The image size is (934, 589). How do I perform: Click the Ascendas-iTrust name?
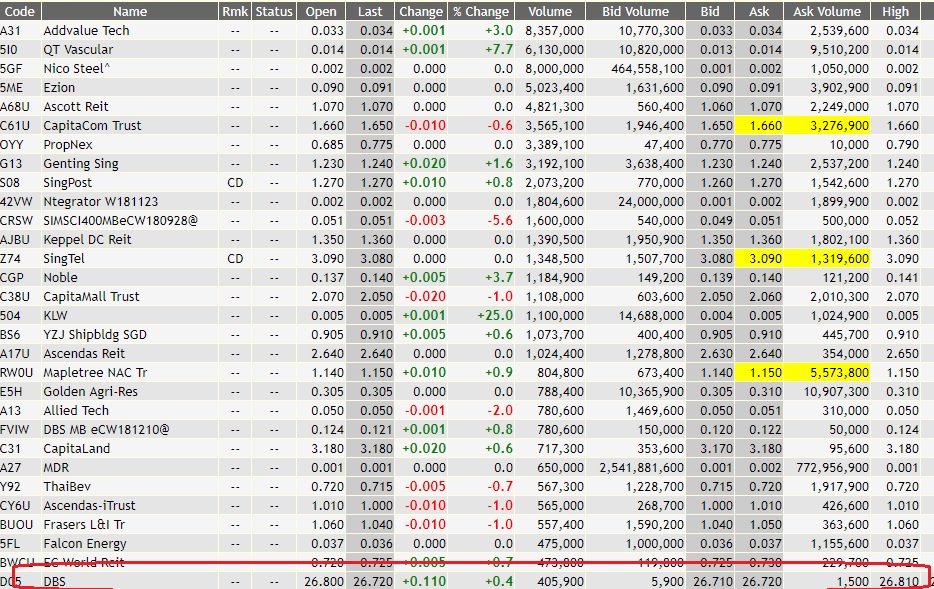[89, 506]
